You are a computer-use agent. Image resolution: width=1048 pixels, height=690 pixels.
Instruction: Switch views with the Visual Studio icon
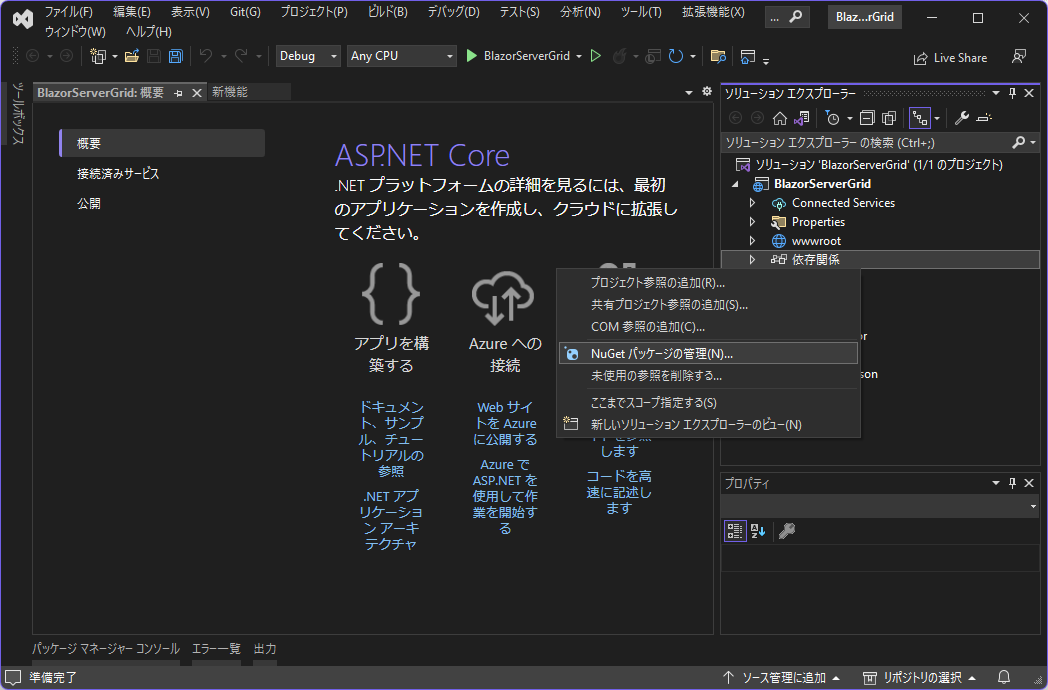pyautogui.click(x=801, y=118)
